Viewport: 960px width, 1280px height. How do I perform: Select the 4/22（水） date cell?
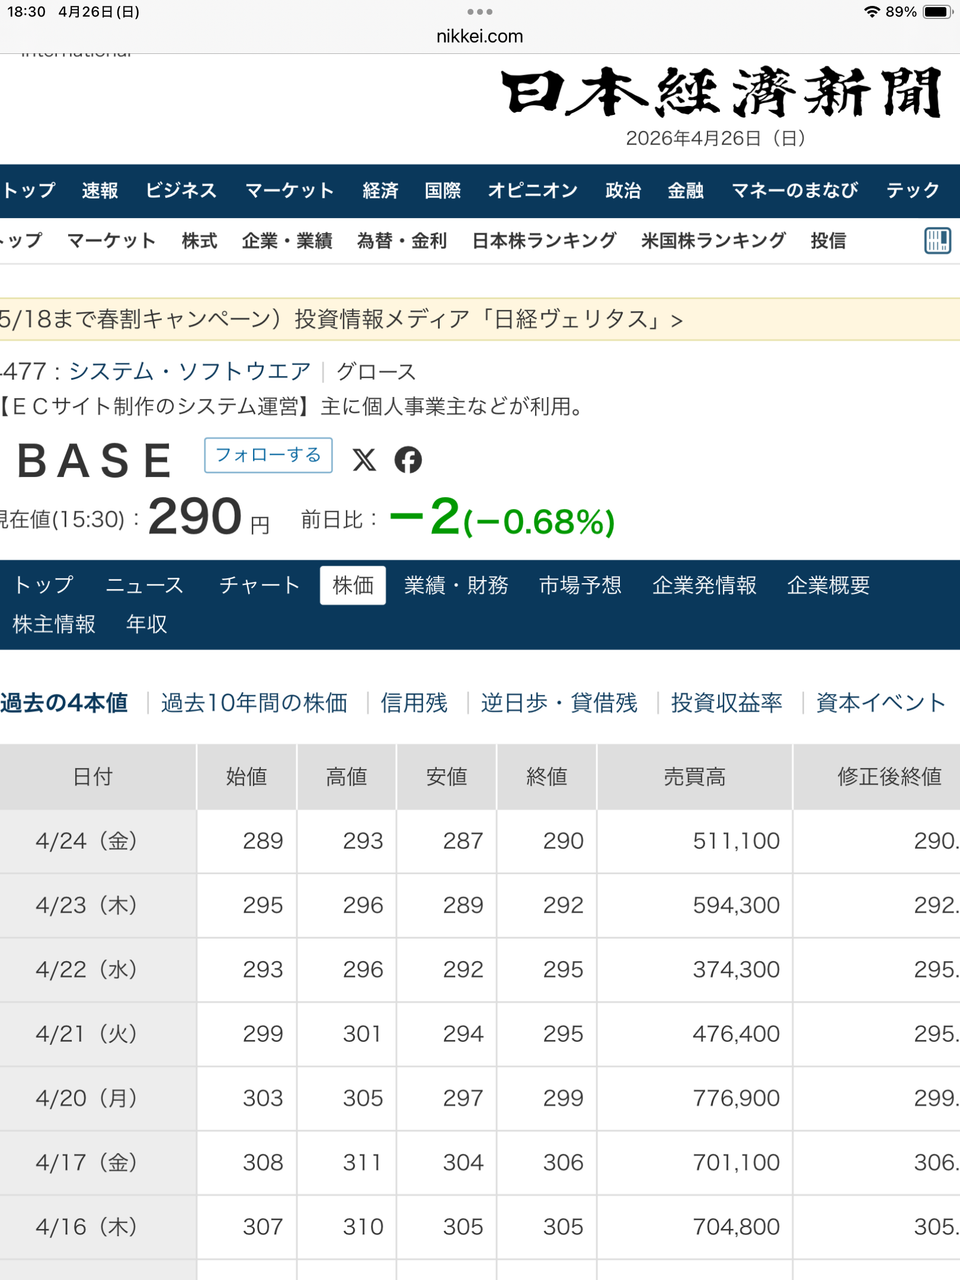pos(98,969)
